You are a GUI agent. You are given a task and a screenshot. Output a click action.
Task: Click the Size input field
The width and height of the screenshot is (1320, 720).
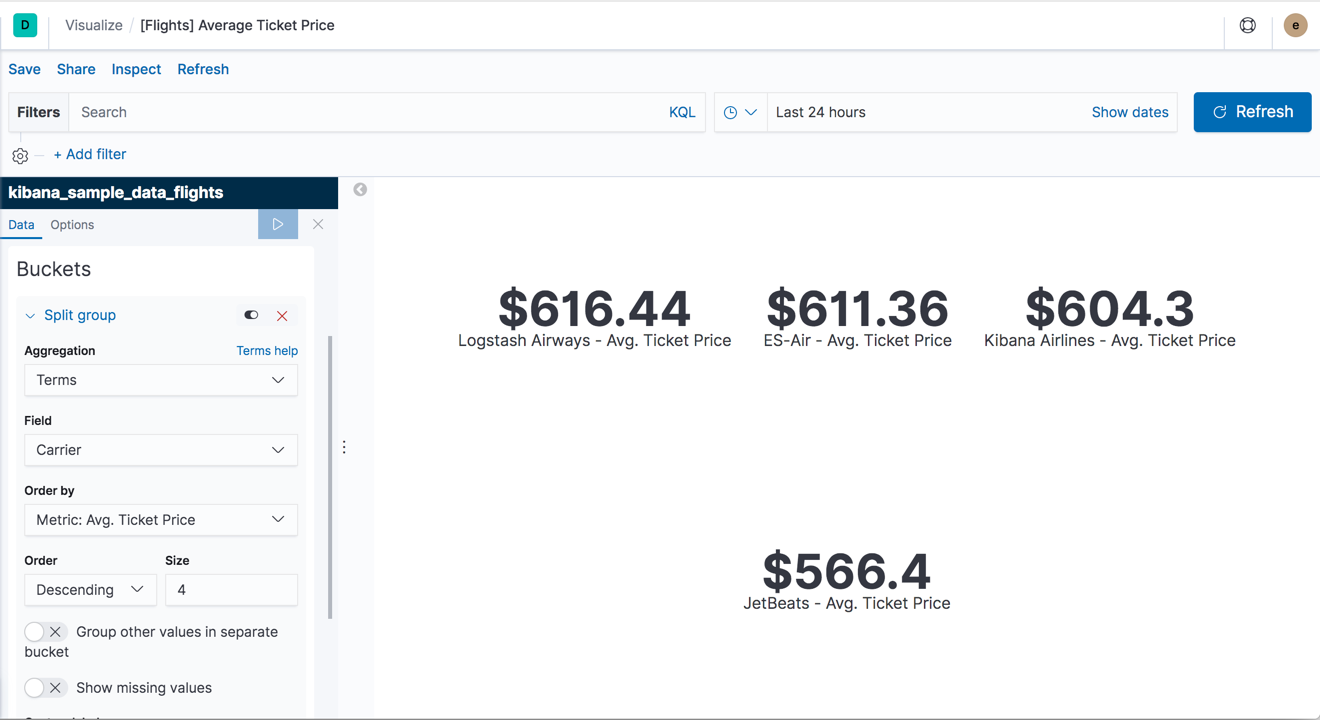click(231, 590)
